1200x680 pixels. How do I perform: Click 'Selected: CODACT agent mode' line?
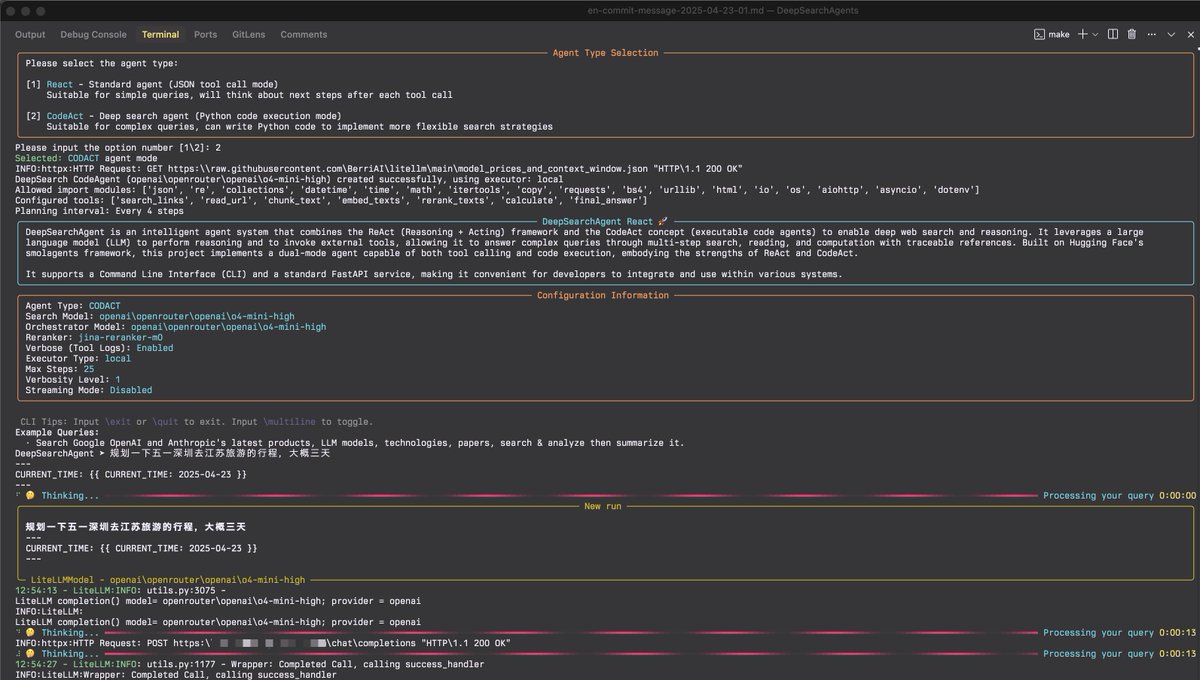(86, 158)
